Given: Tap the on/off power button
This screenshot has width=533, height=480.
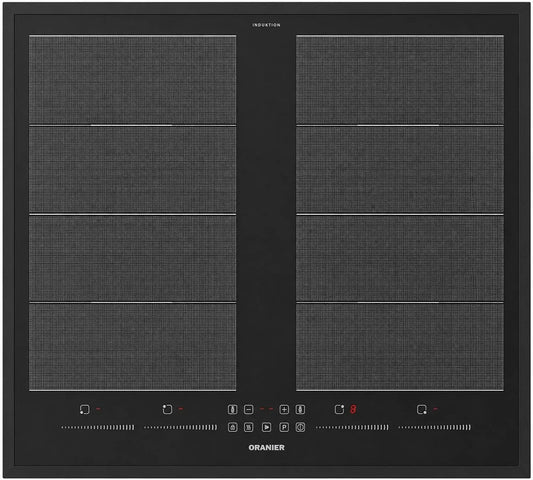Looking at the screenshot, I should [300, 427].
